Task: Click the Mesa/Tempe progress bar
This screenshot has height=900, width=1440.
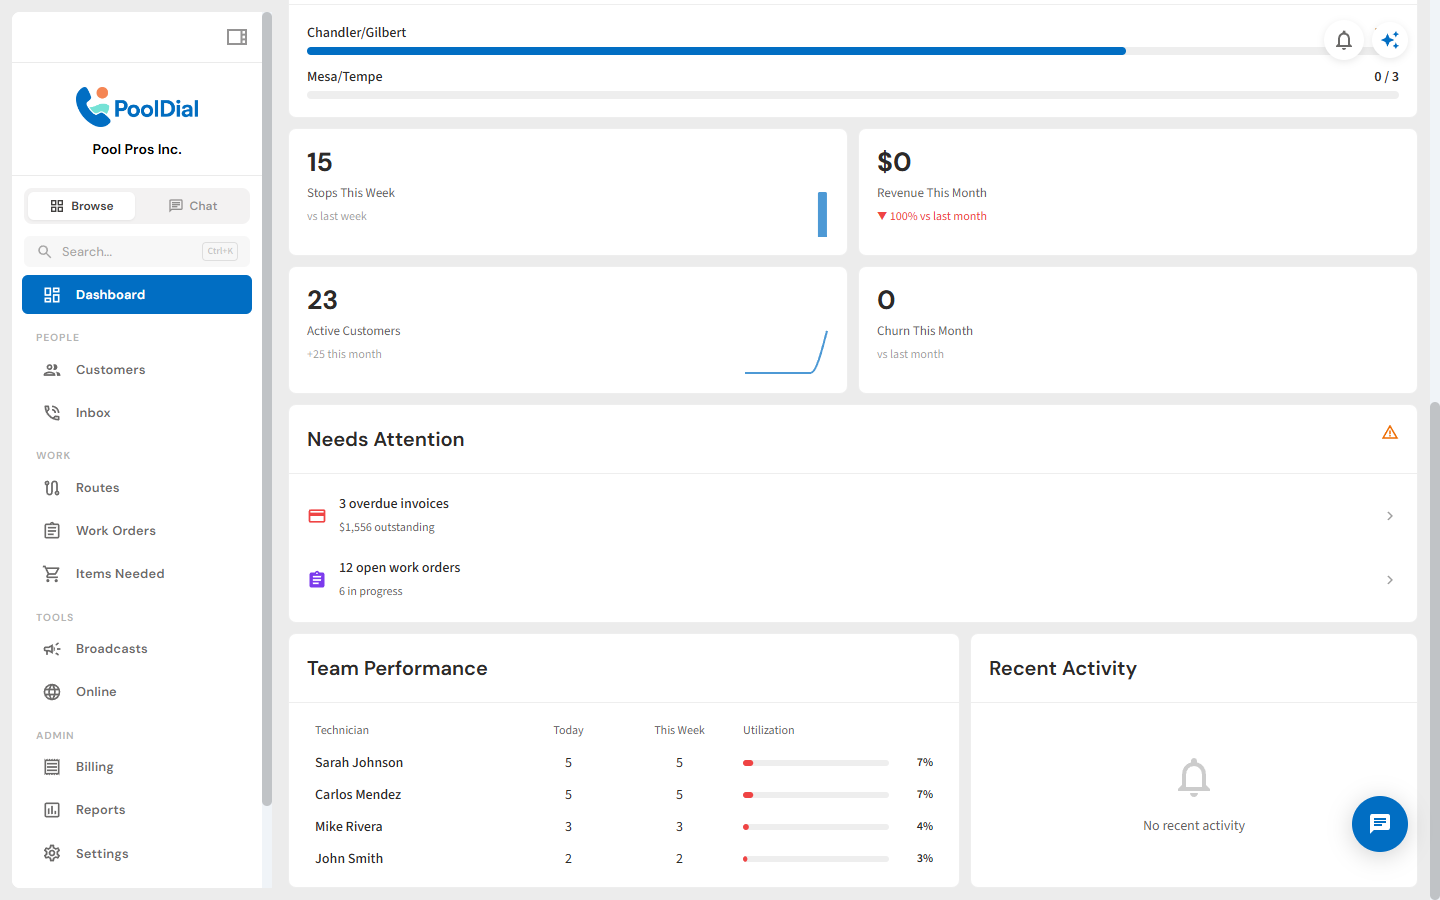Action: 853,95
